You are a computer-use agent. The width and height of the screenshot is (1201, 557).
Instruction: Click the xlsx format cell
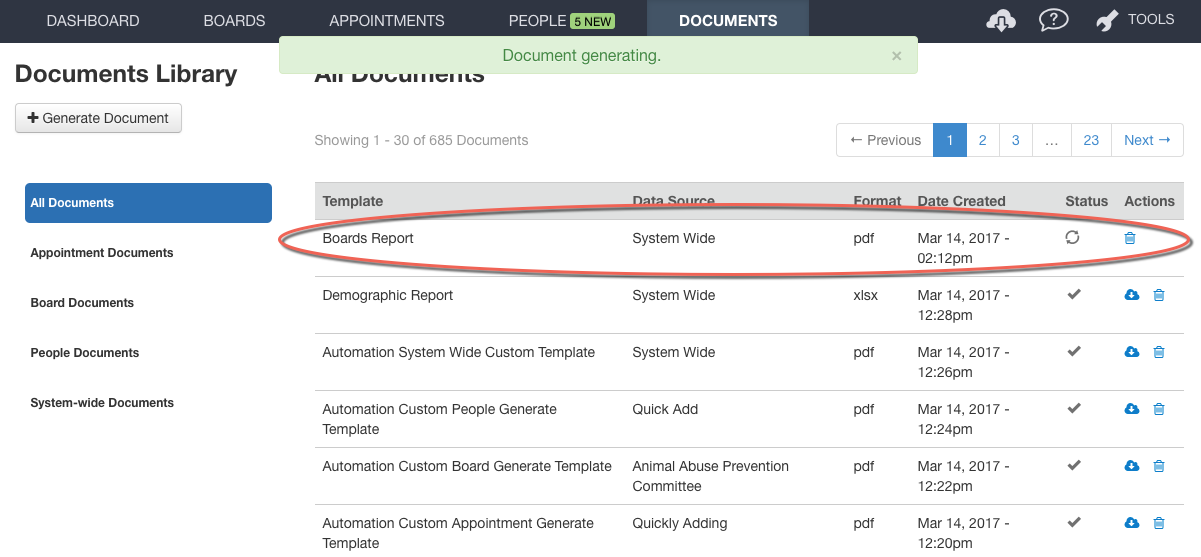[x=865, y=295]
